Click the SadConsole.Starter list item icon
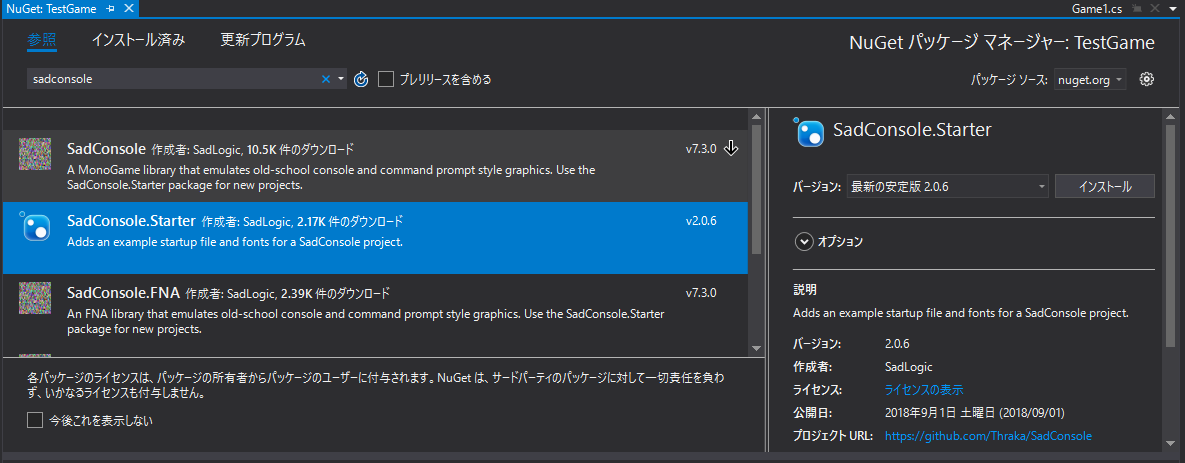This screenshot has width=1185, height=463. tap(35, 227)
